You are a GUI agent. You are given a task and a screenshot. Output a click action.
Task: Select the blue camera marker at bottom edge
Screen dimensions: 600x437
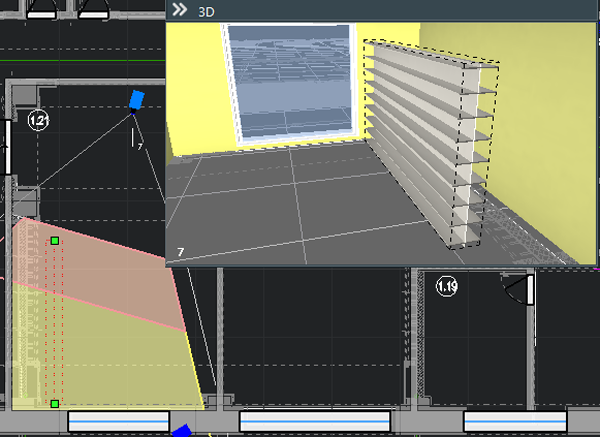[182, 431]
